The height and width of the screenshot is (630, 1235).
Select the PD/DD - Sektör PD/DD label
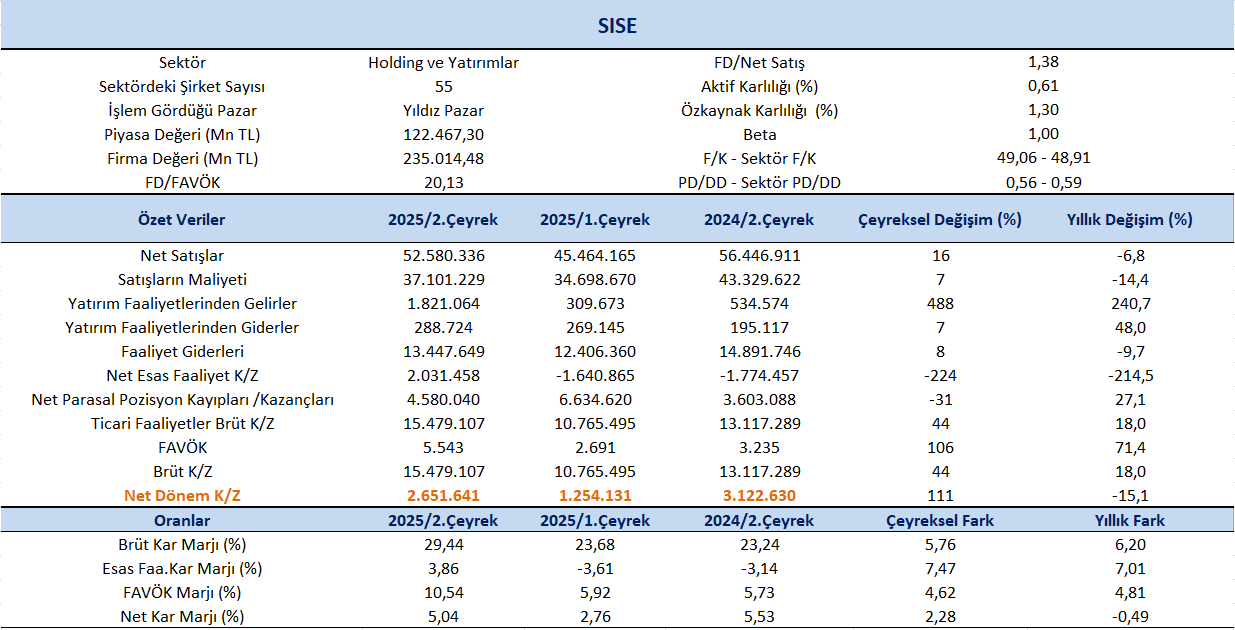point(759,182)
